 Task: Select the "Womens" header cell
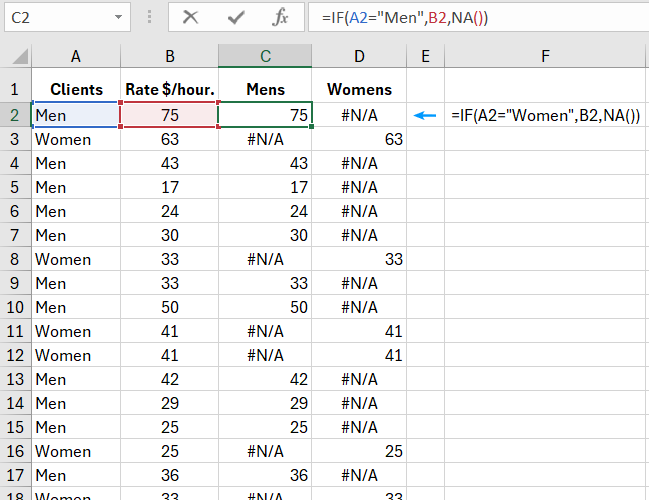pyautogui.click(x=359, y=89)
